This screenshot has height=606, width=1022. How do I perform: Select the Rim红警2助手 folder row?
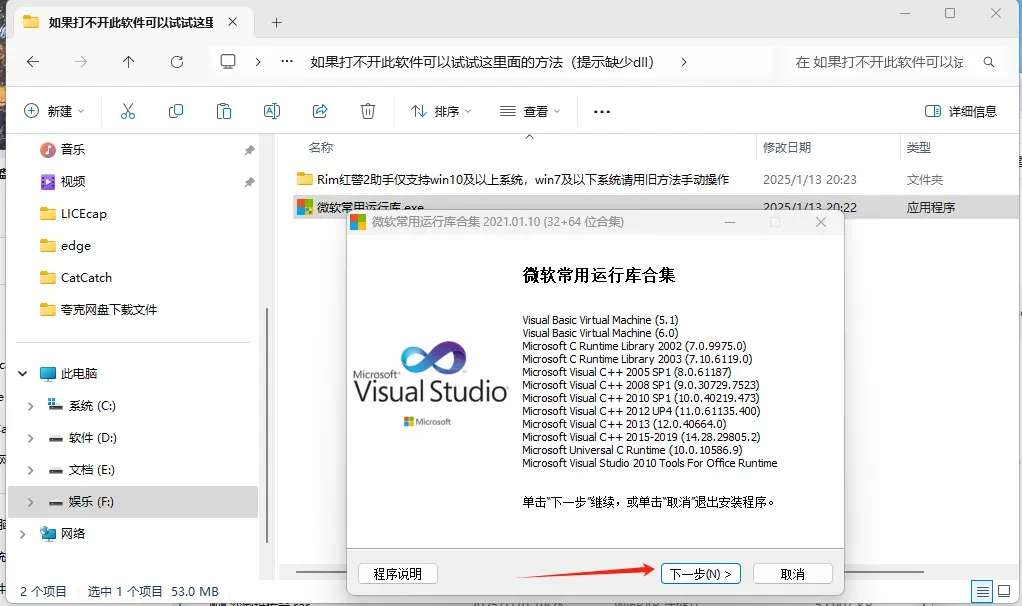[x=657, y=179]
